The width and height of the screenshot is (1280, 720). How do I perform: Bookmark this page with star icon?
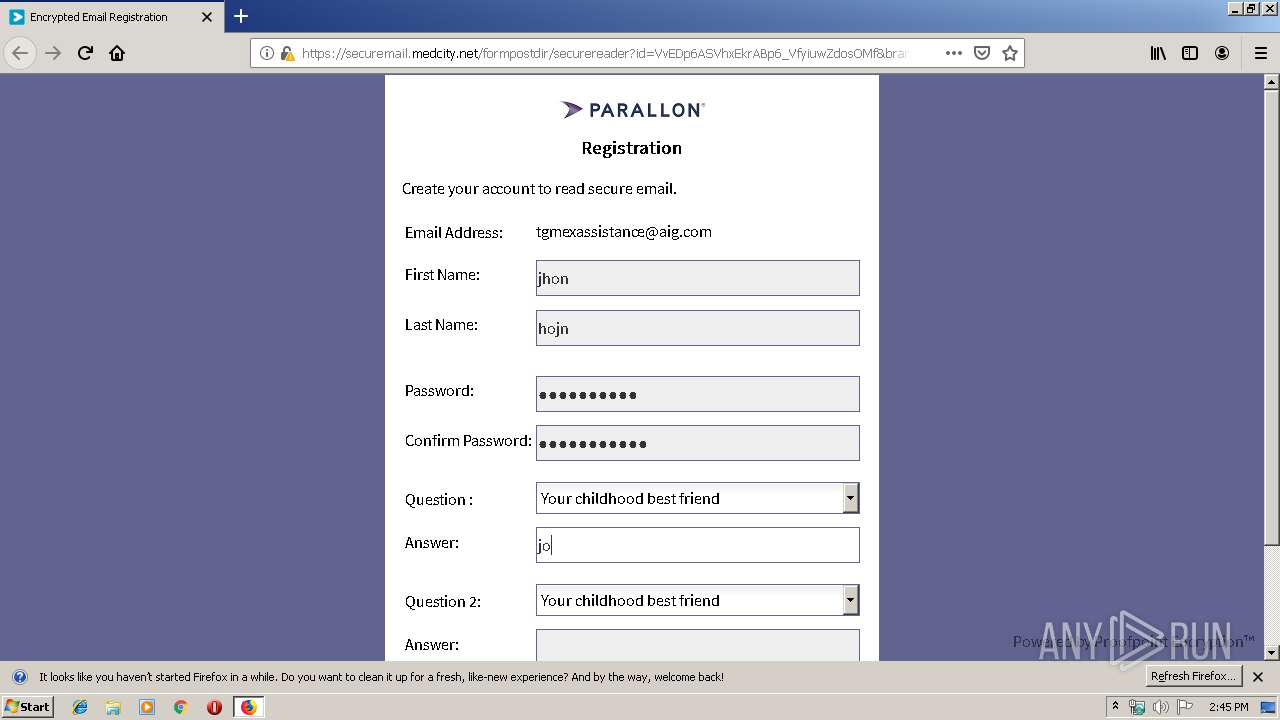(1010, 53)
